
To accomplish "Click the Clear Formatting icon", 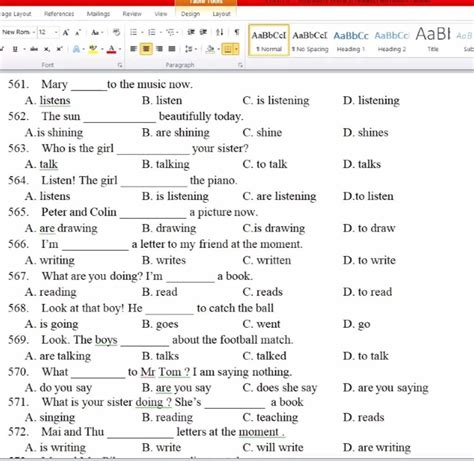I will (x=116, y=32).
